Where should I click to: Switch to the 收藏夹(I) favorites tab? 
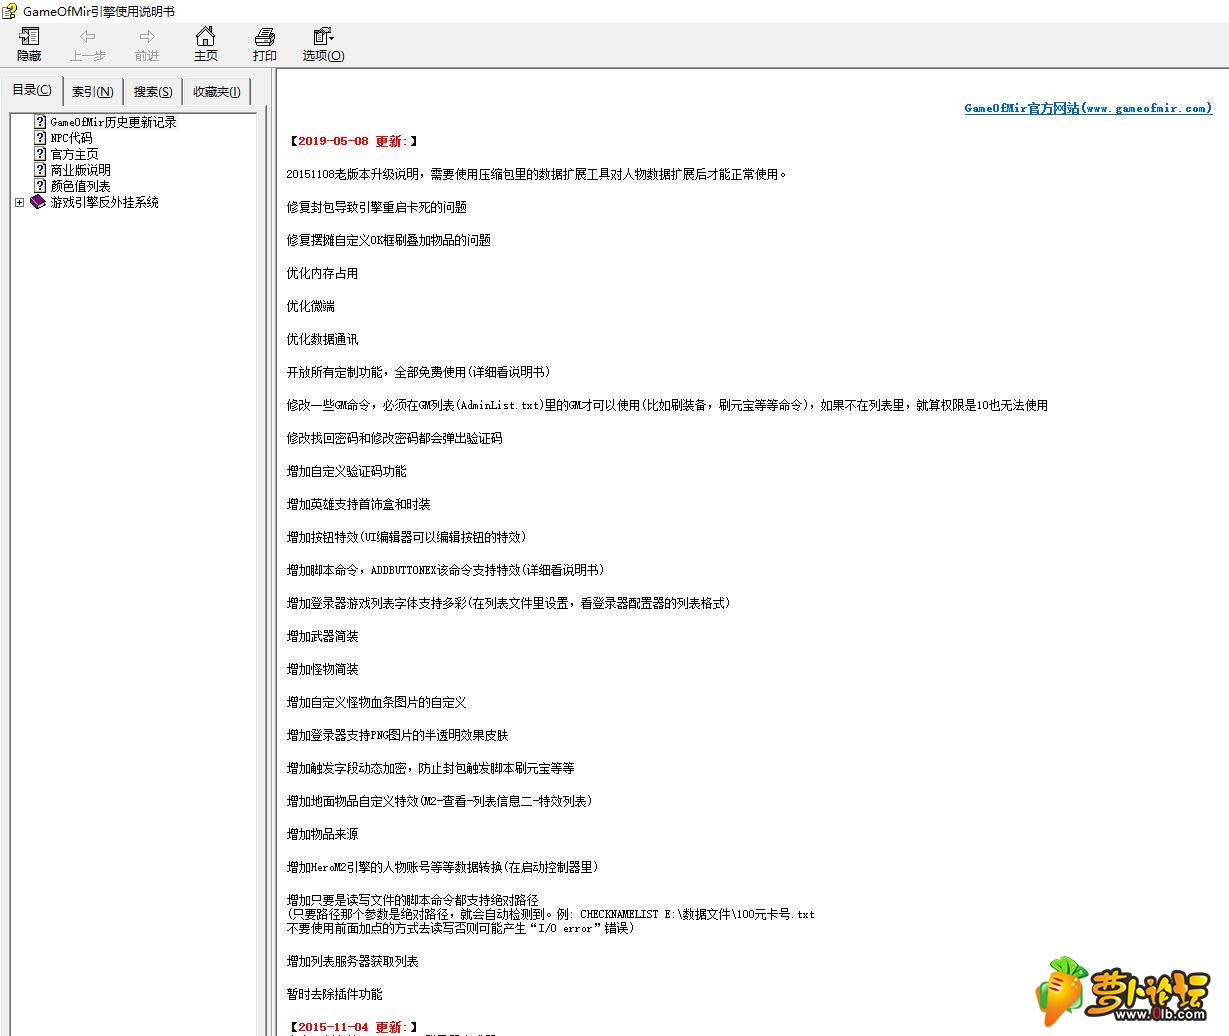click(217, 92)
